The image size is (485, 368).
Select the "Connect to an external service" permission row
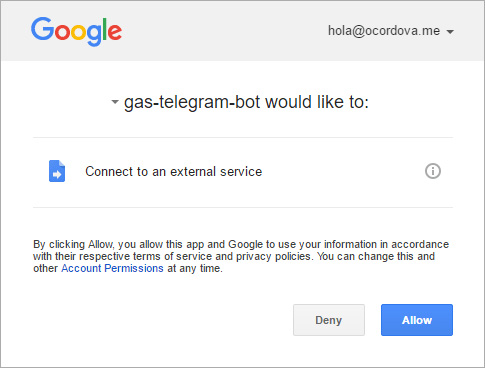pos(243,172)
